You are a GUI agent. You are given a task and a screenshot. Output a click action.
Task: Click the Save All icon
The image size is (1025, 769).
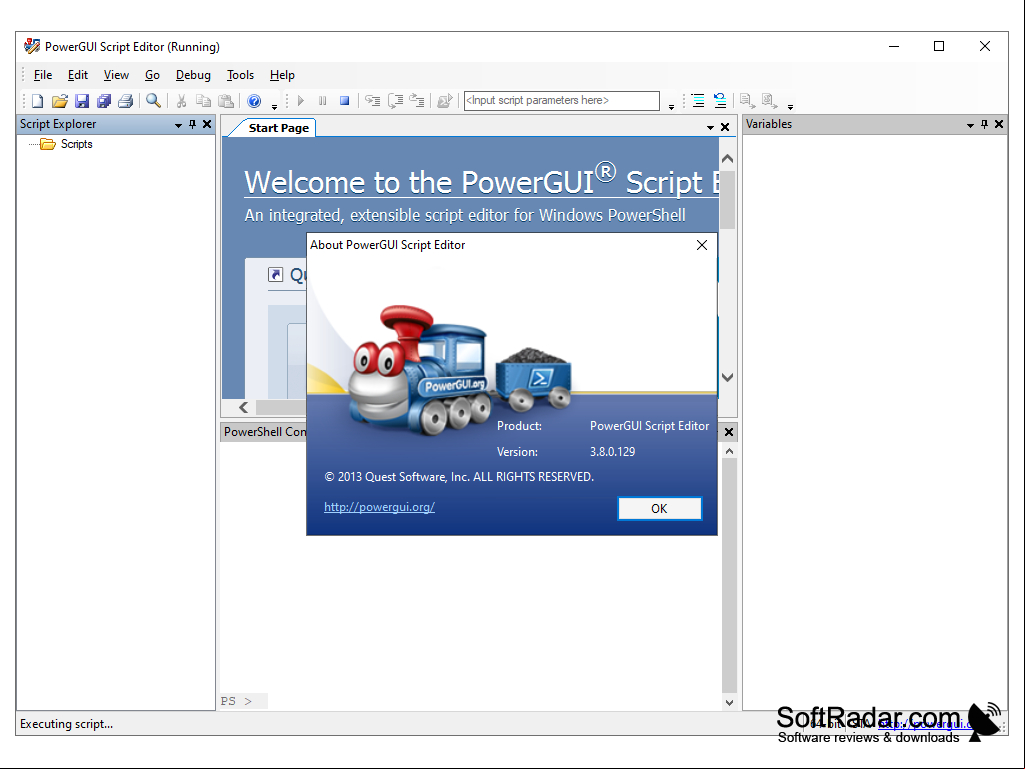103,101
